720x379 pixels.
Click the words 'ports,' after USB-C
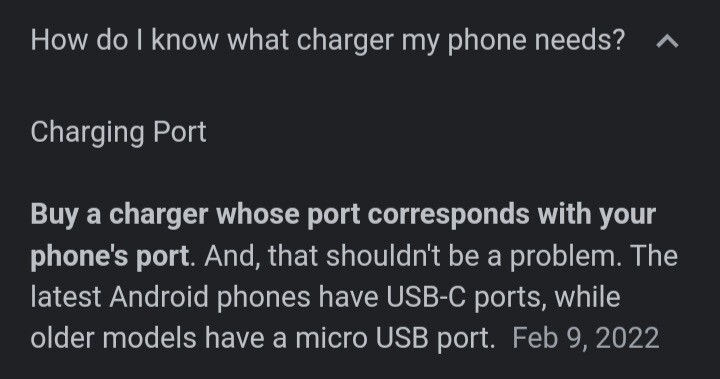pyautogui.click(x=510, y=297)
